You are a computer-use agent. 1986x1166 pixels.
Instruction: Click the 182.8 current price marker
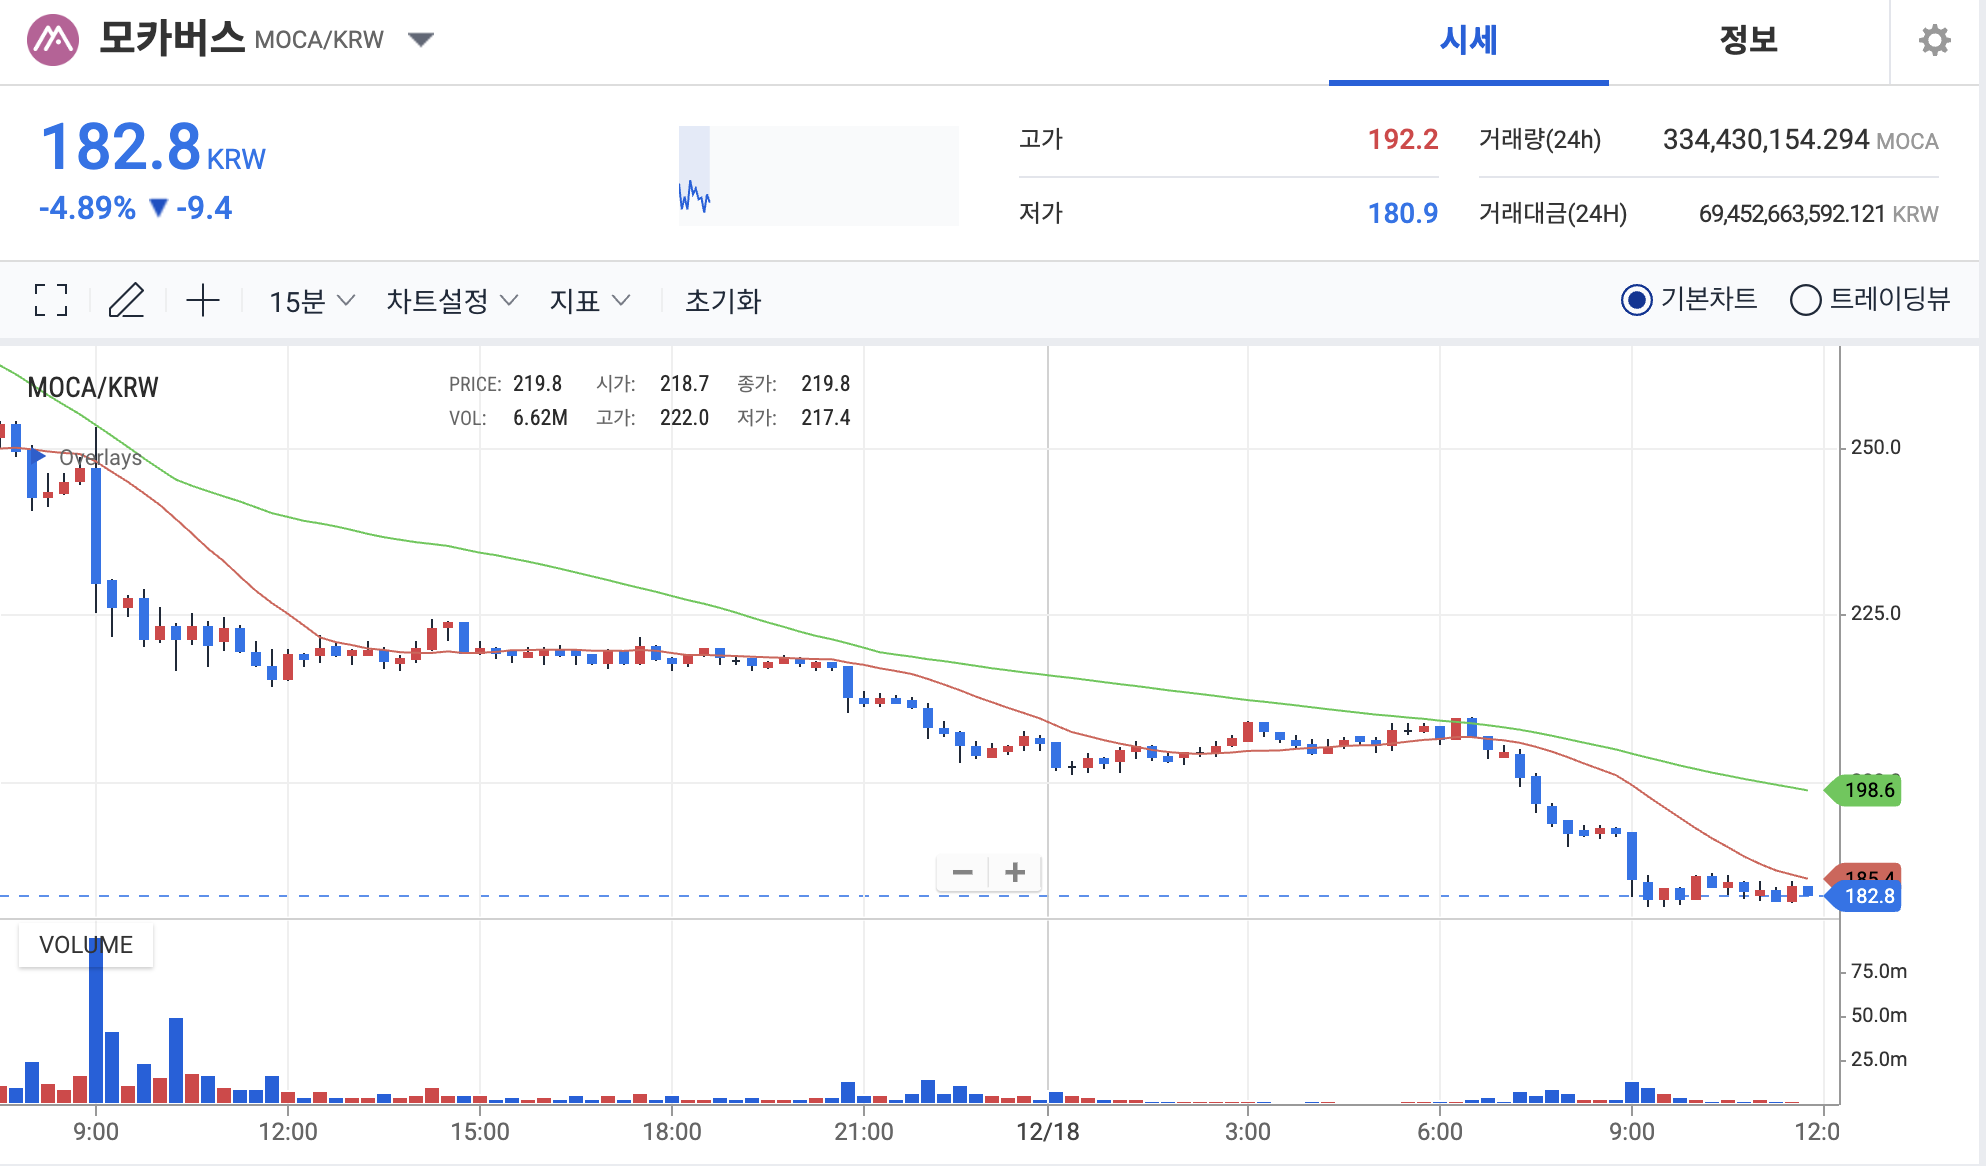(1867, 896)
